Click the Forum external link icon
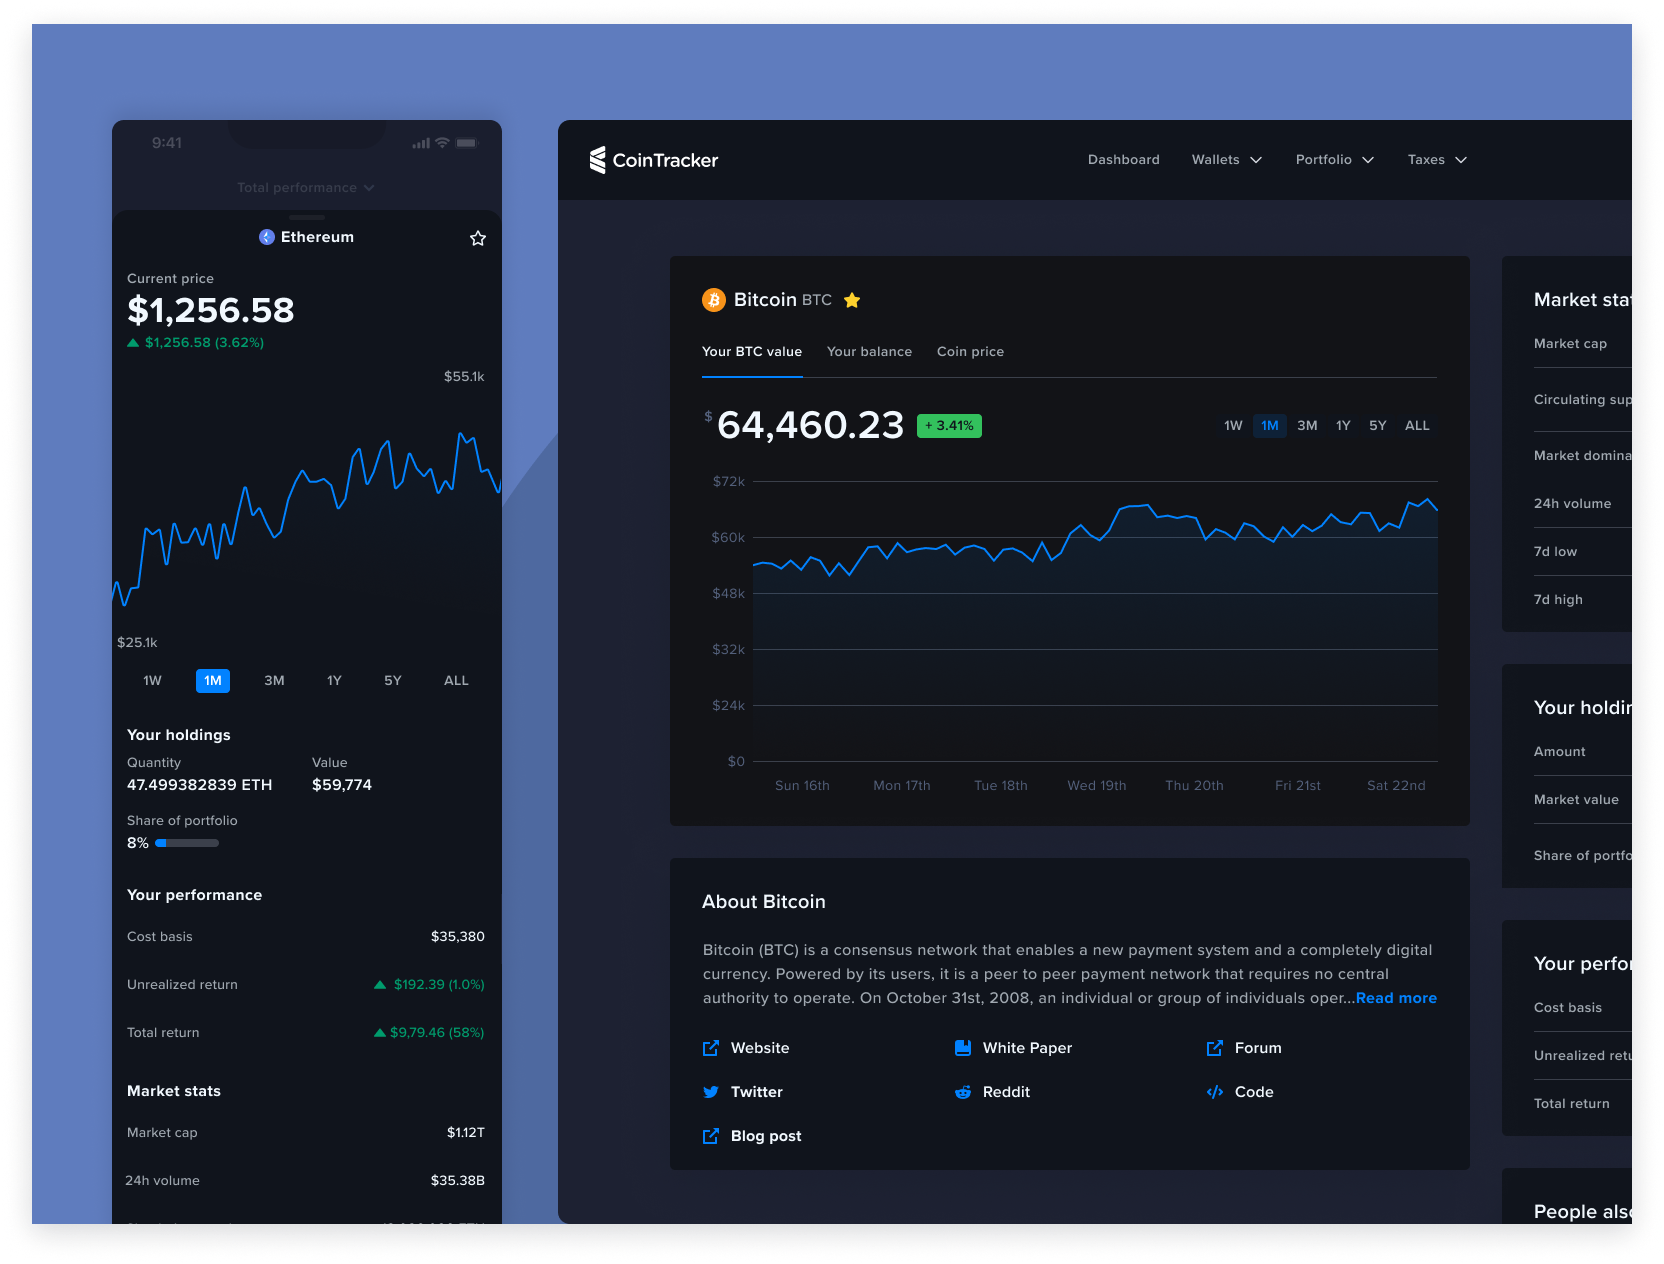Screen dimensions: 1664x1264 click(1215, 1048)
